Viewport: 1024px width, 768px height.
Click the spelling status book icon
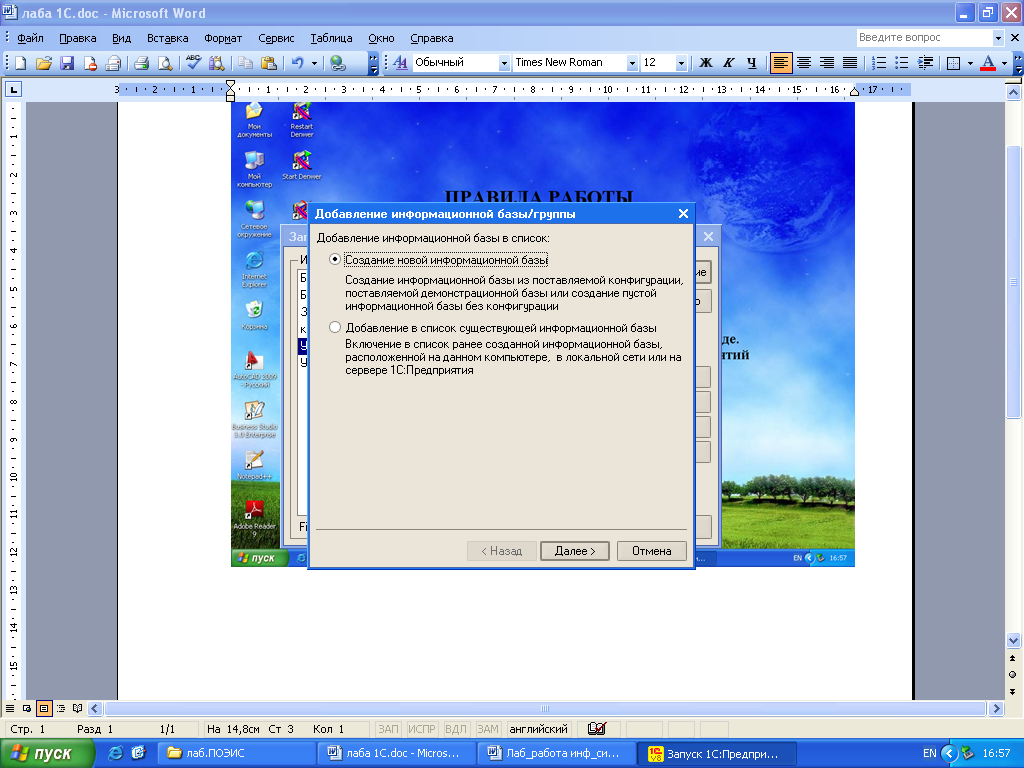point(597,729)
